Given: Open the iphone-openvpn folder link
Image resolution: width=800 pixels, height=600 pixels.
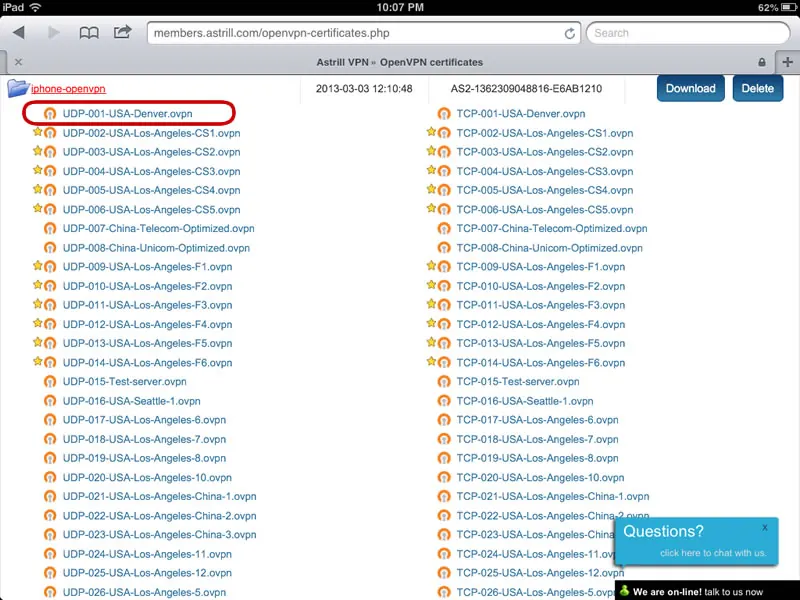Looking at the screenshot, I should (x=68, y=89).
